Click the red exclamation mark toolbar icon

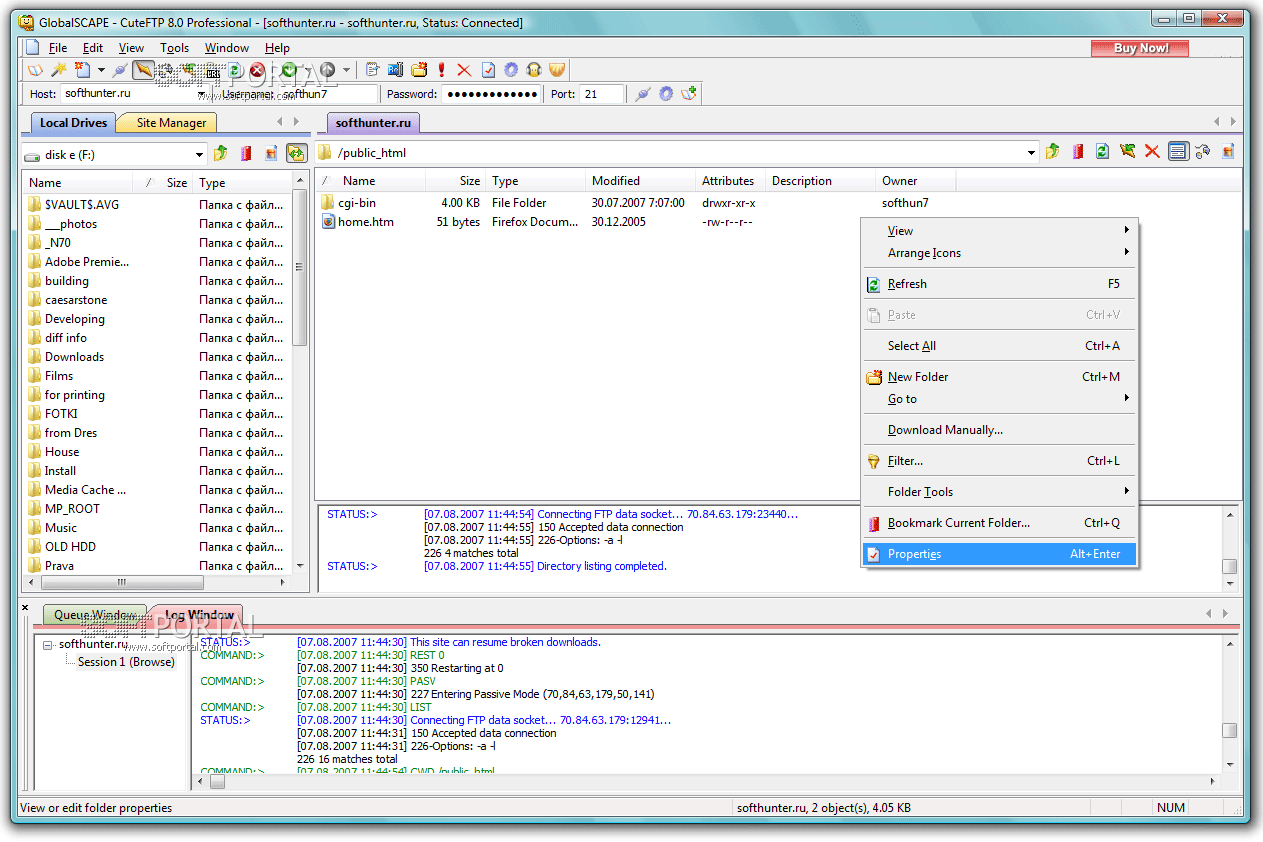point(442,70)
